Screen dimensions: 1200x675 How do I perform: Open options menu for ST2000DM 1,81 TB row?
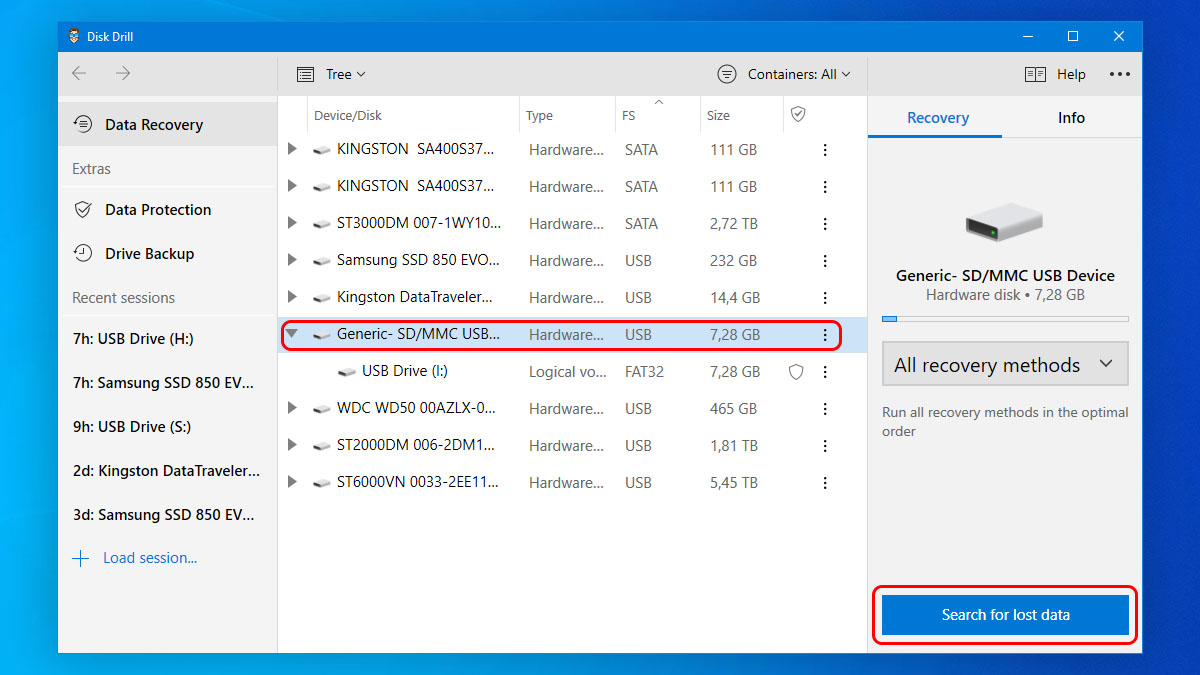pos(825,446)
